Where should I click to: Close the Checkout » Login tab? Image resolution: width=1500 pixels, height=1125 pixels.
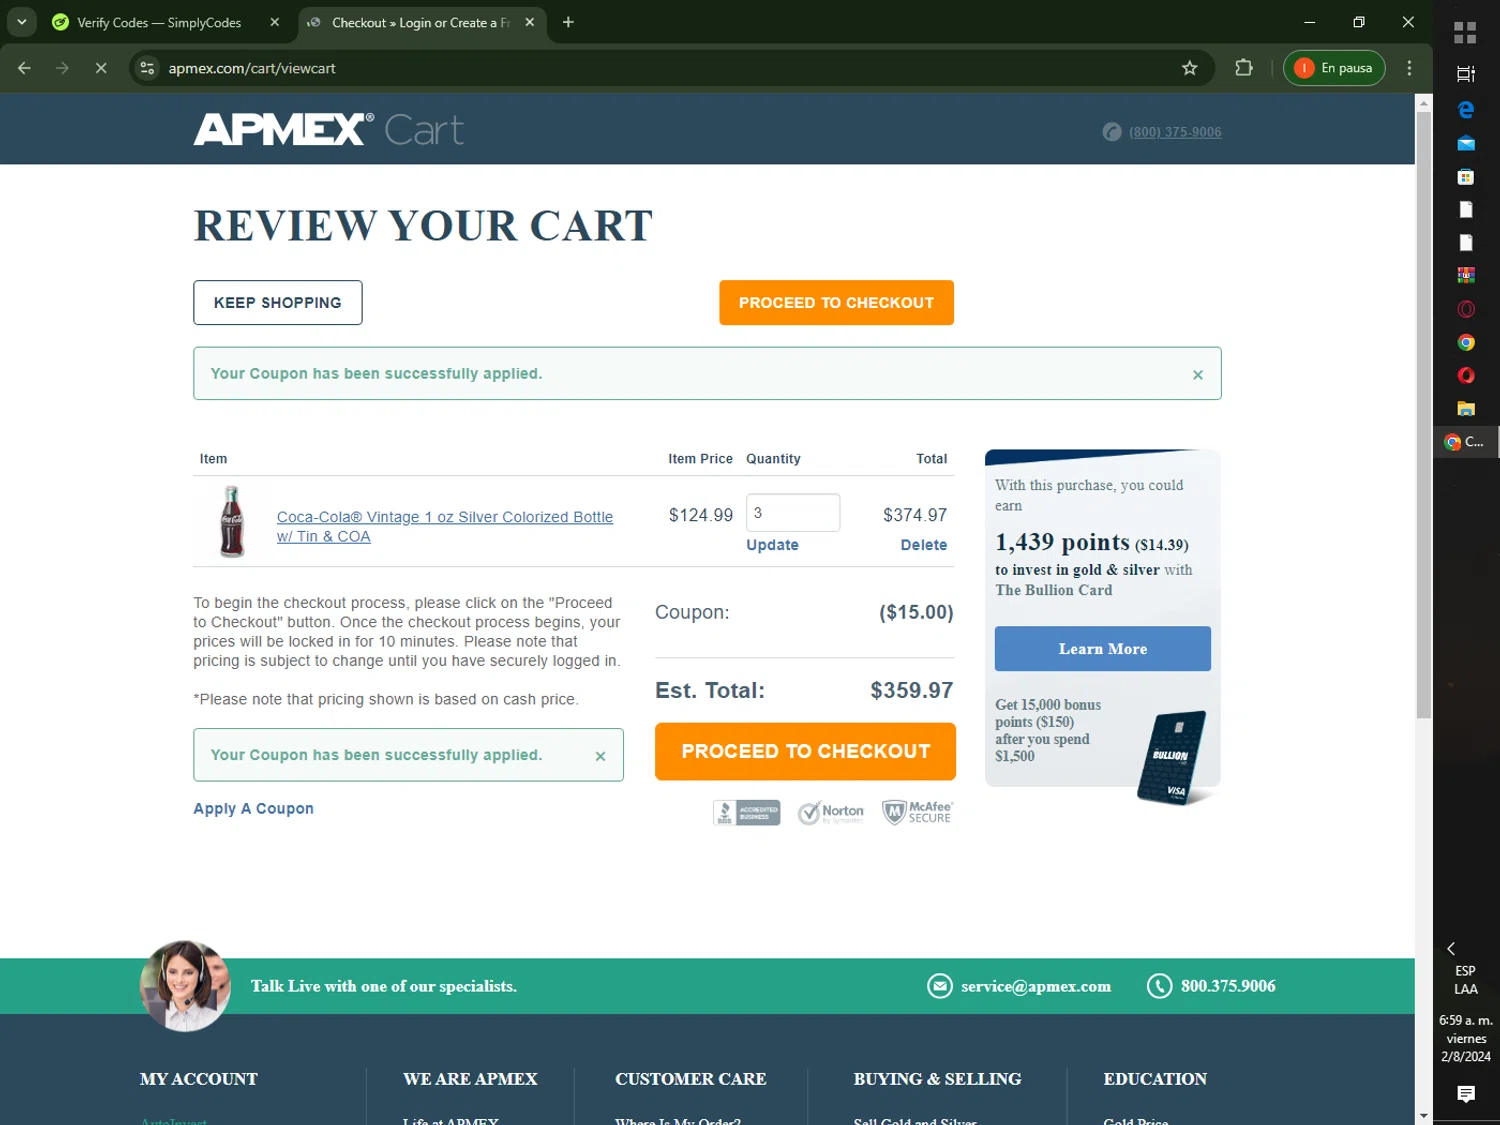pyautogui.click(x=530, y=22)
